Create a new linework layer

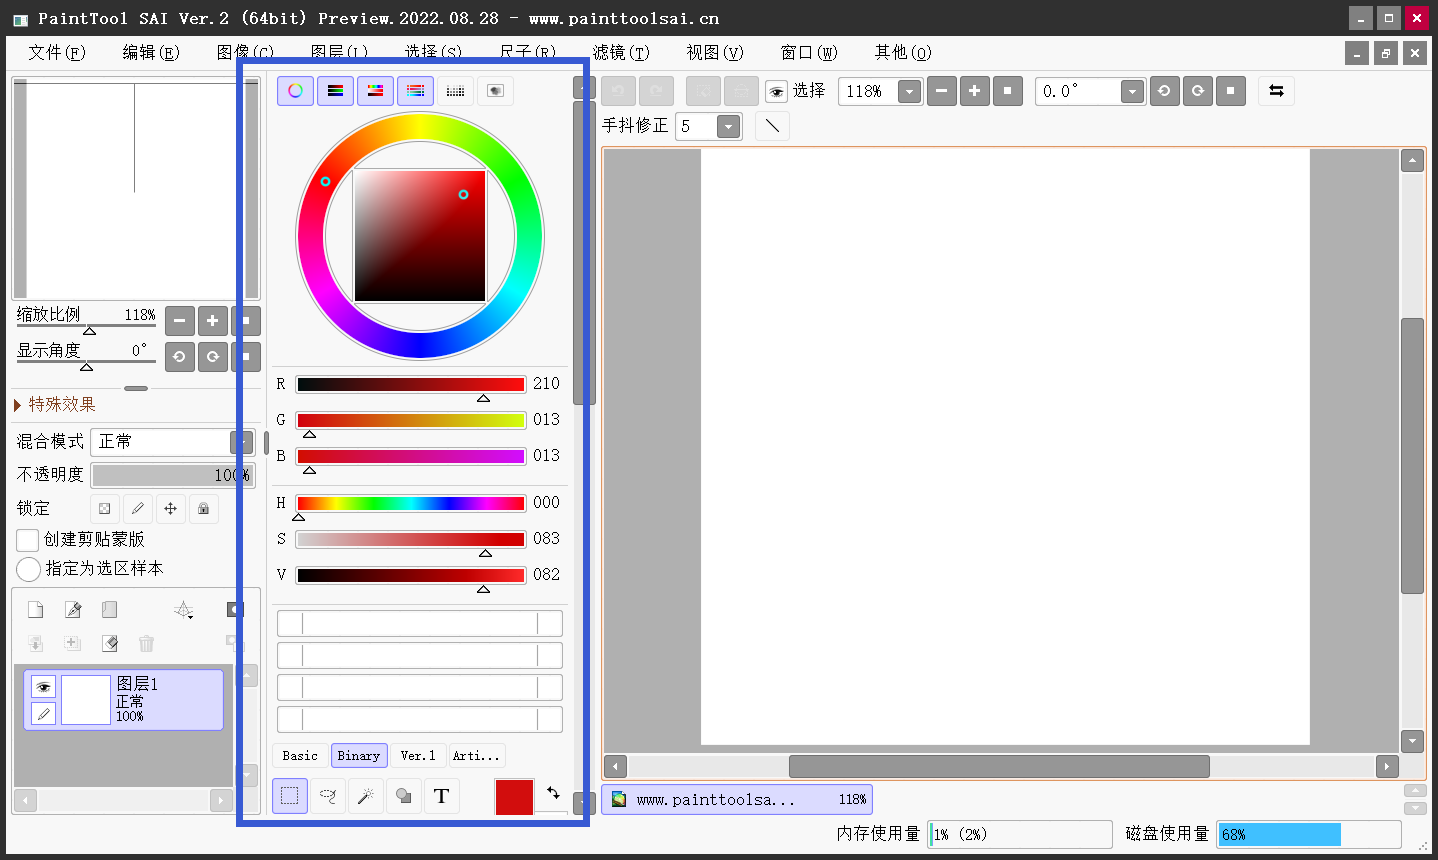pyautogui.click(x=73, y=610)
